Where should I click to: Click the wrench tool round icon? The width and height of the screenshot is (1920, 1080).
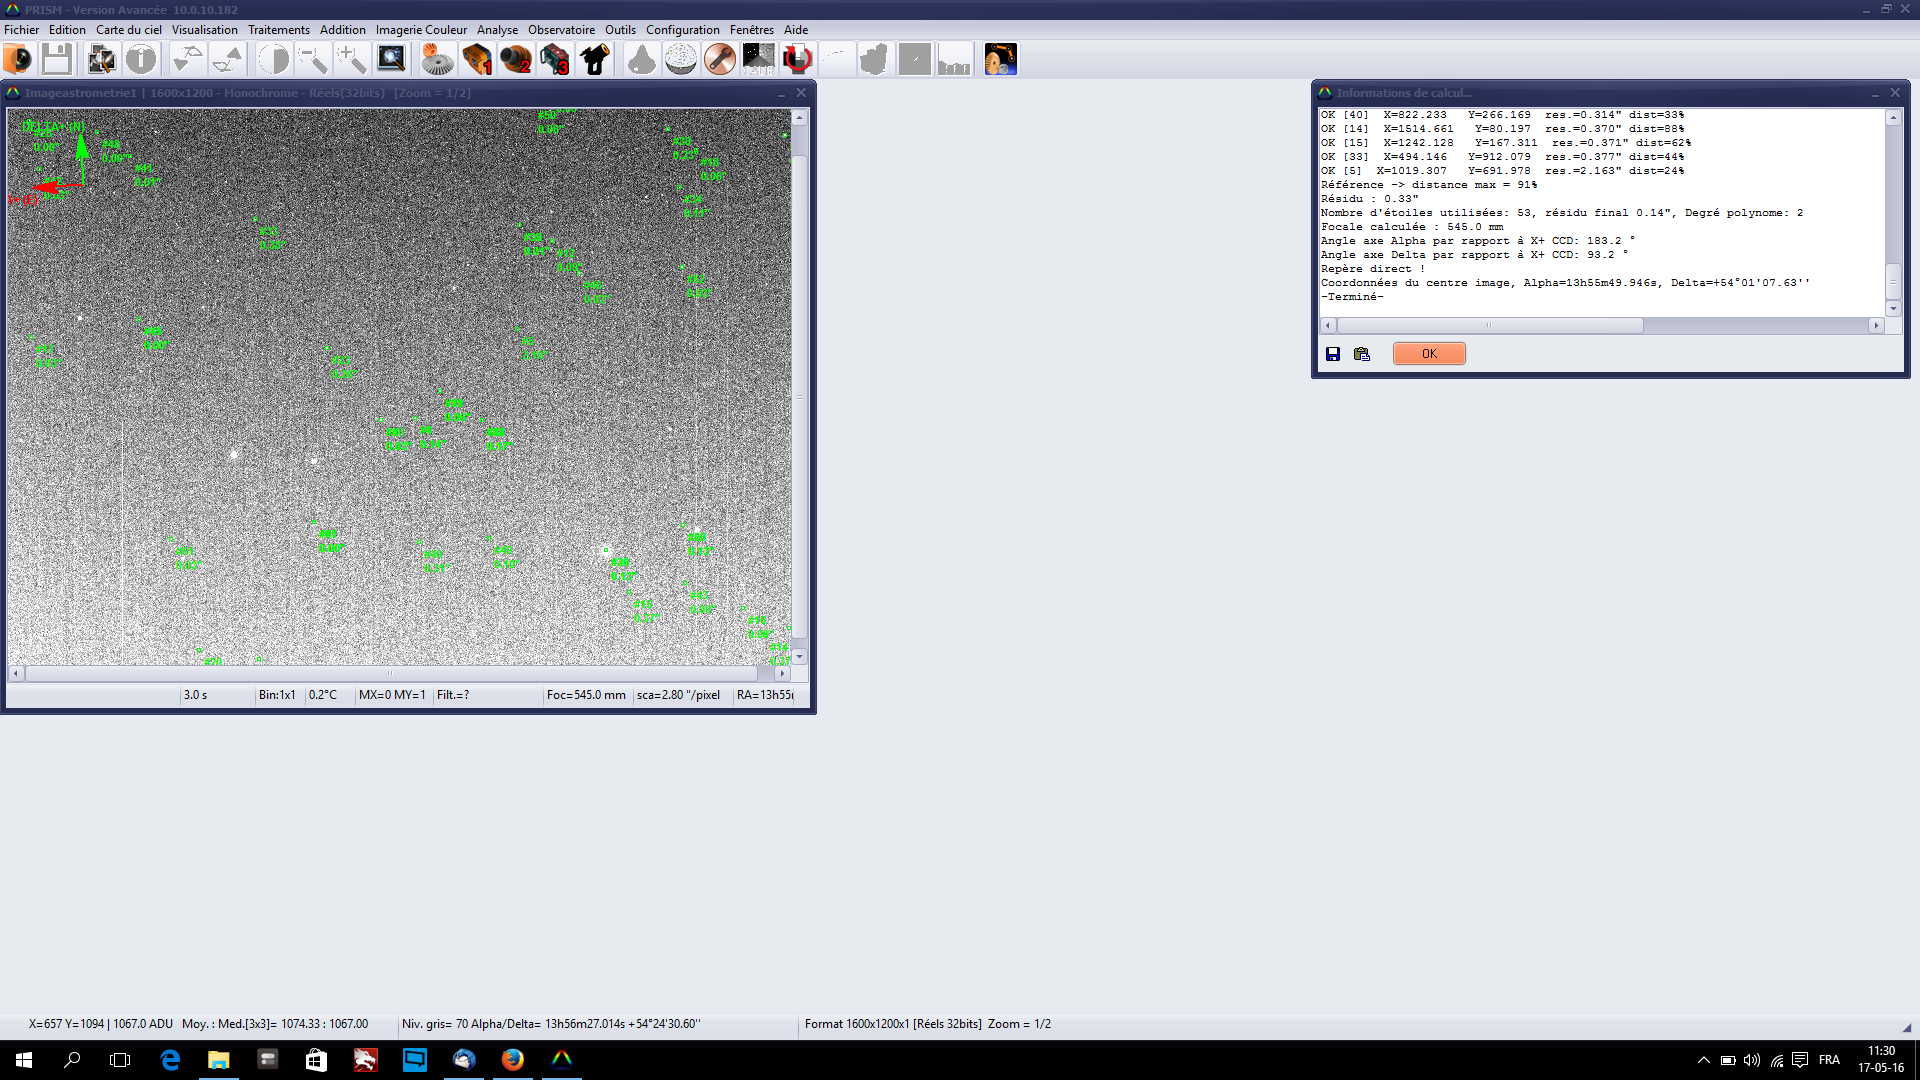point(720,59)
